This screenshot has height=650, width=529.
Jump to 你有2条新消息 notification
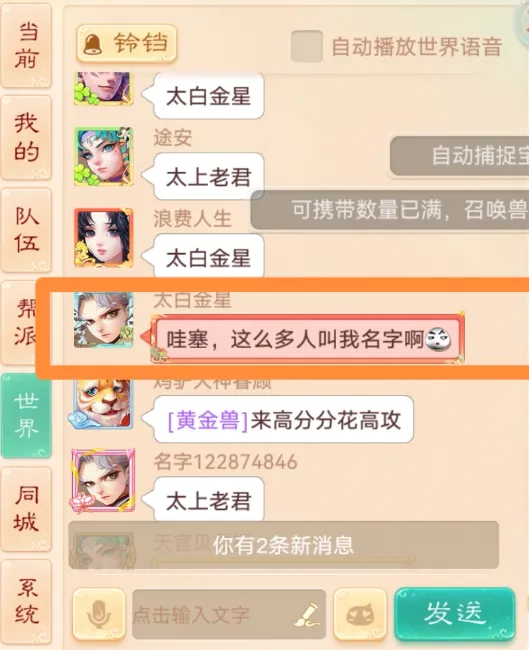click(x=284, y=545)
